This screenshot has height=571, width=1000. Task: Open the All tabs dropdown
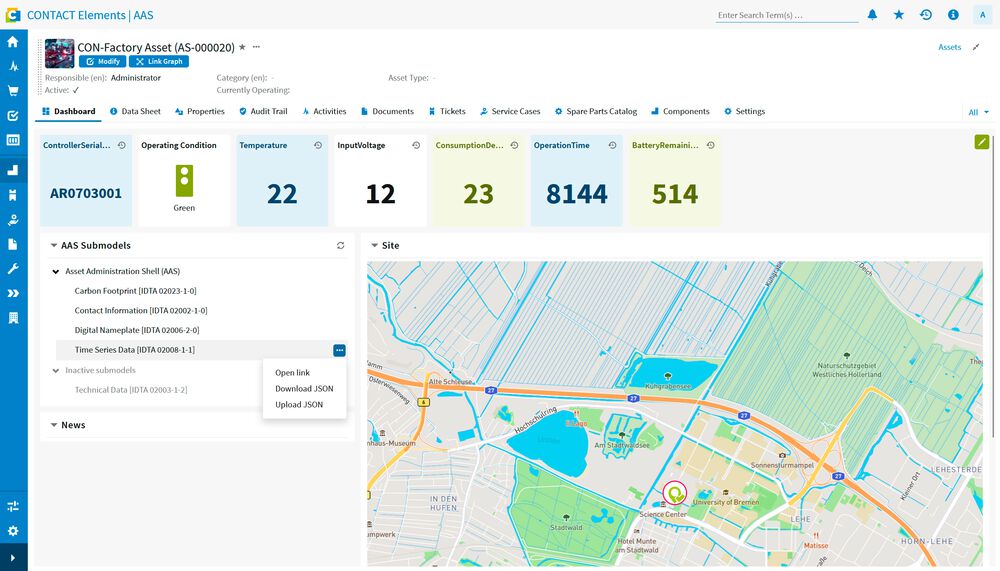[x=978, y=112]
